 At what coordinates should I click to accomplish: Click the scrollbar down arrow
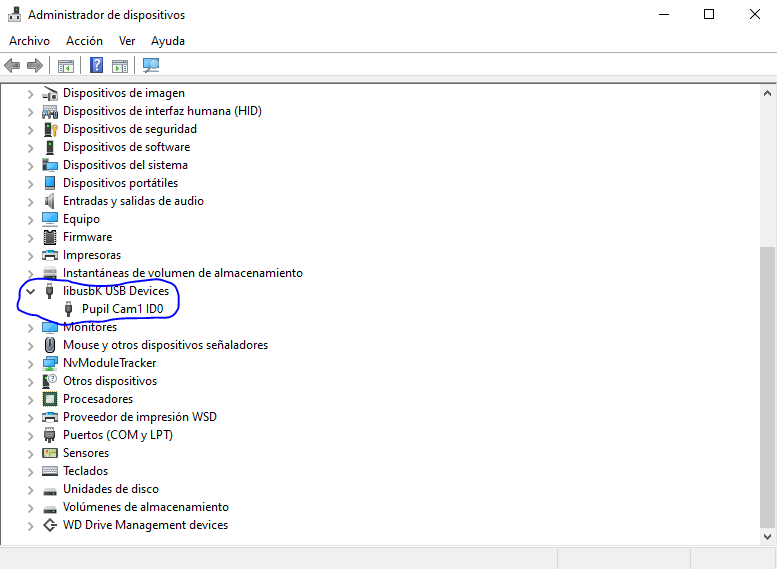[x=767, y=536]
